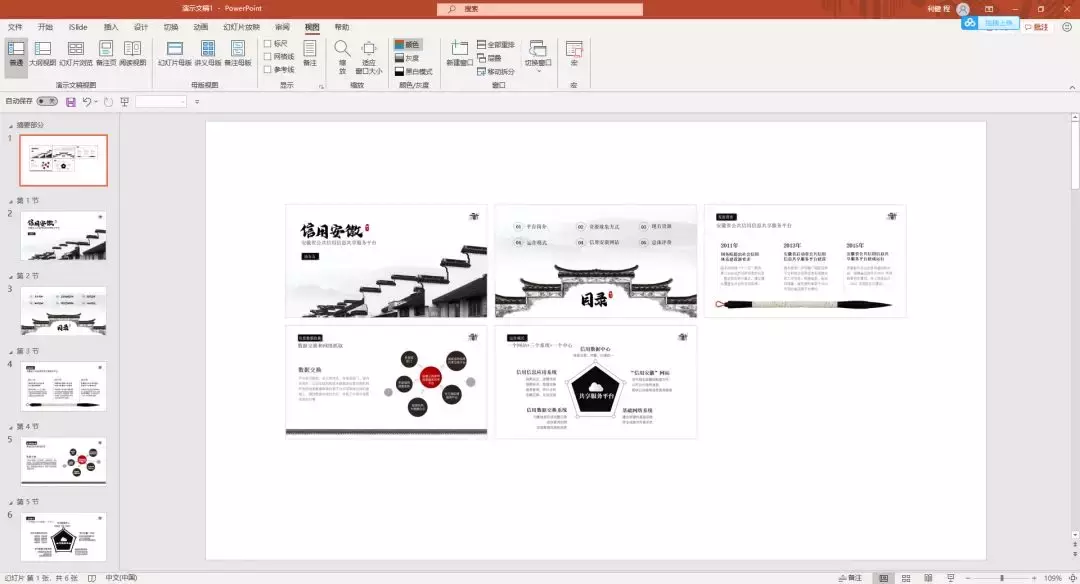
Task: Switch to Outline view (大纲视图)
Action: pos(43,54)
